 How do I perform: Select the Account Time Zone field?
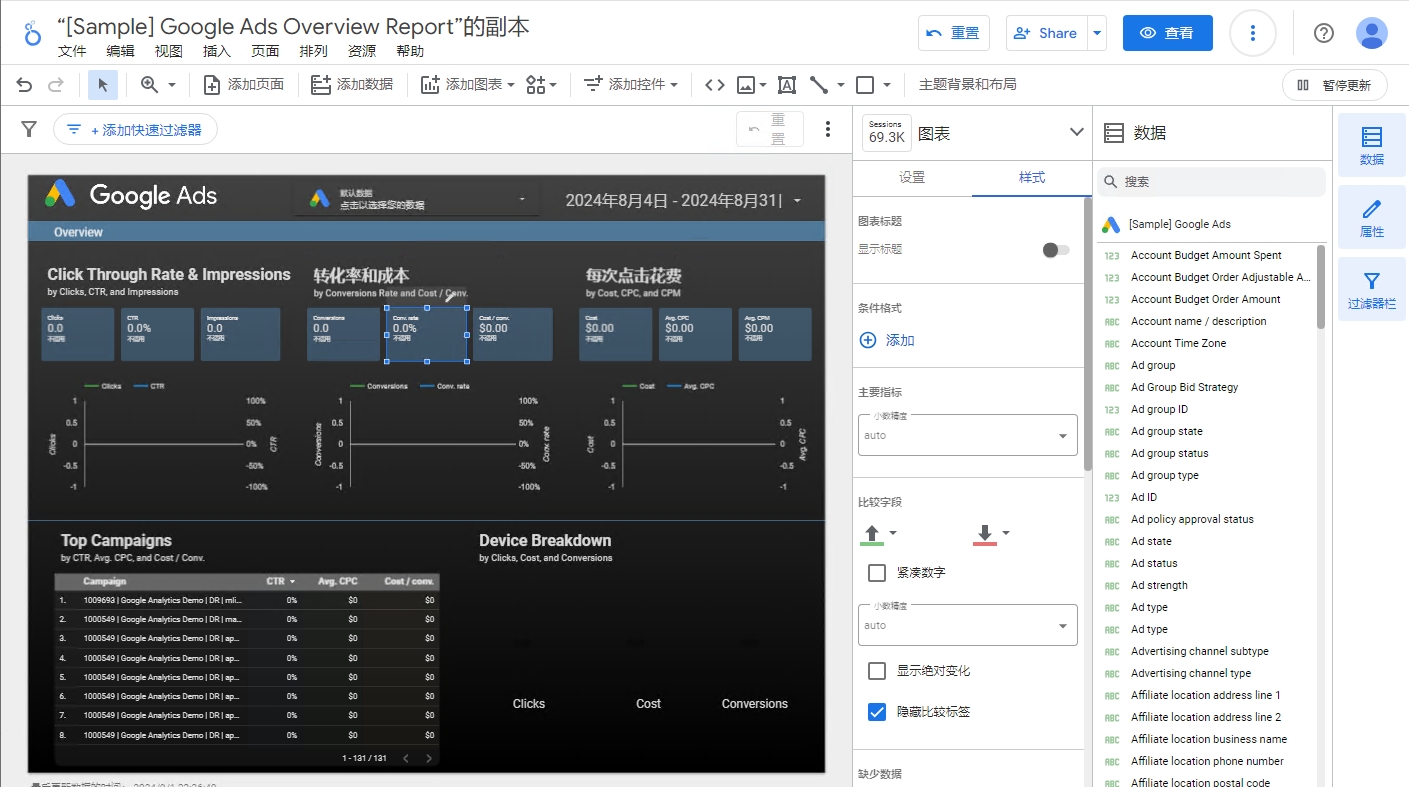click(x=1178, y=343)
